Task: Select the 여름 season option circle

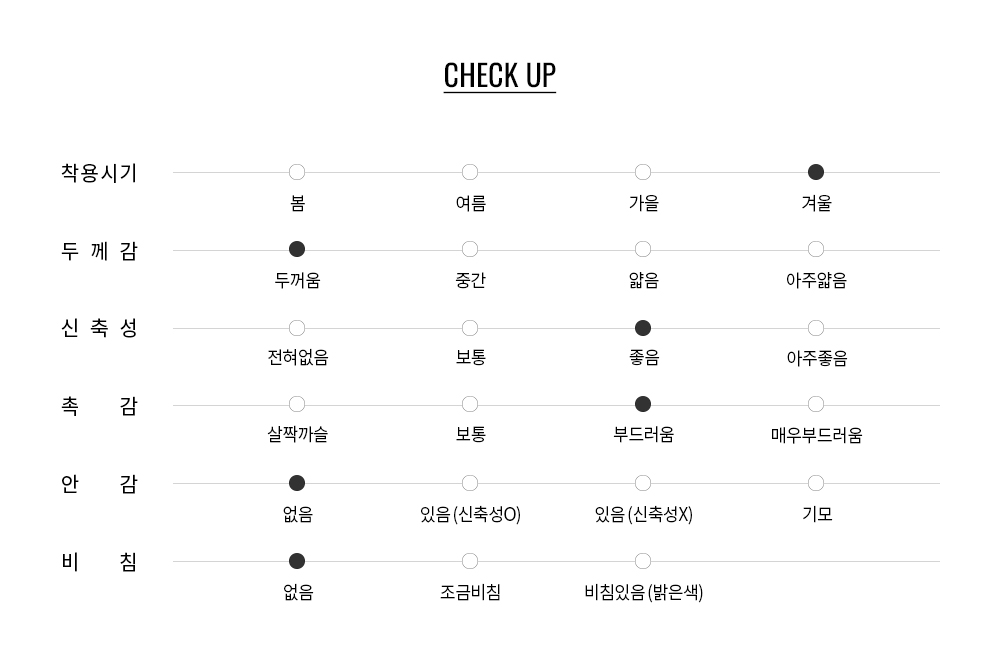Action: pos(470,172)
